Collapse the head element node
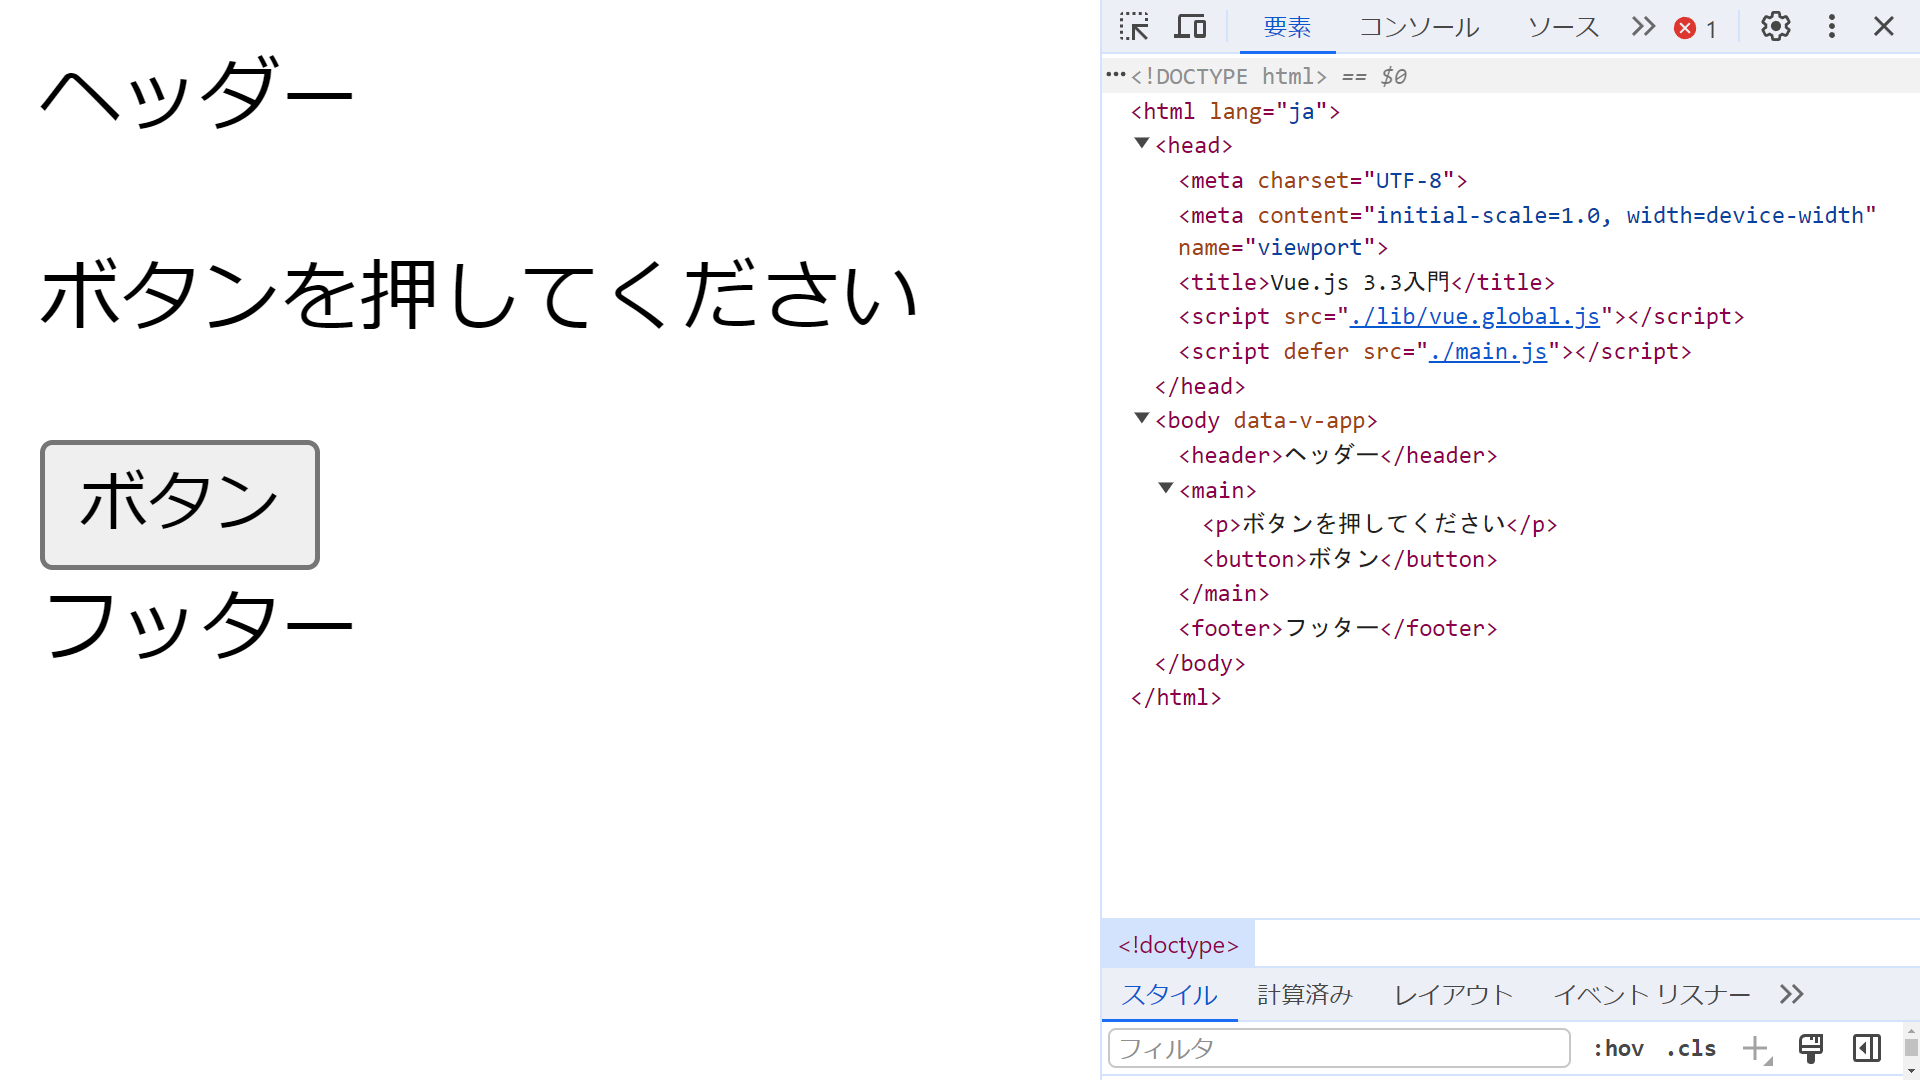This screenshot has width=1920, height=1080. pyautogui.click(x=1142, y=144)
